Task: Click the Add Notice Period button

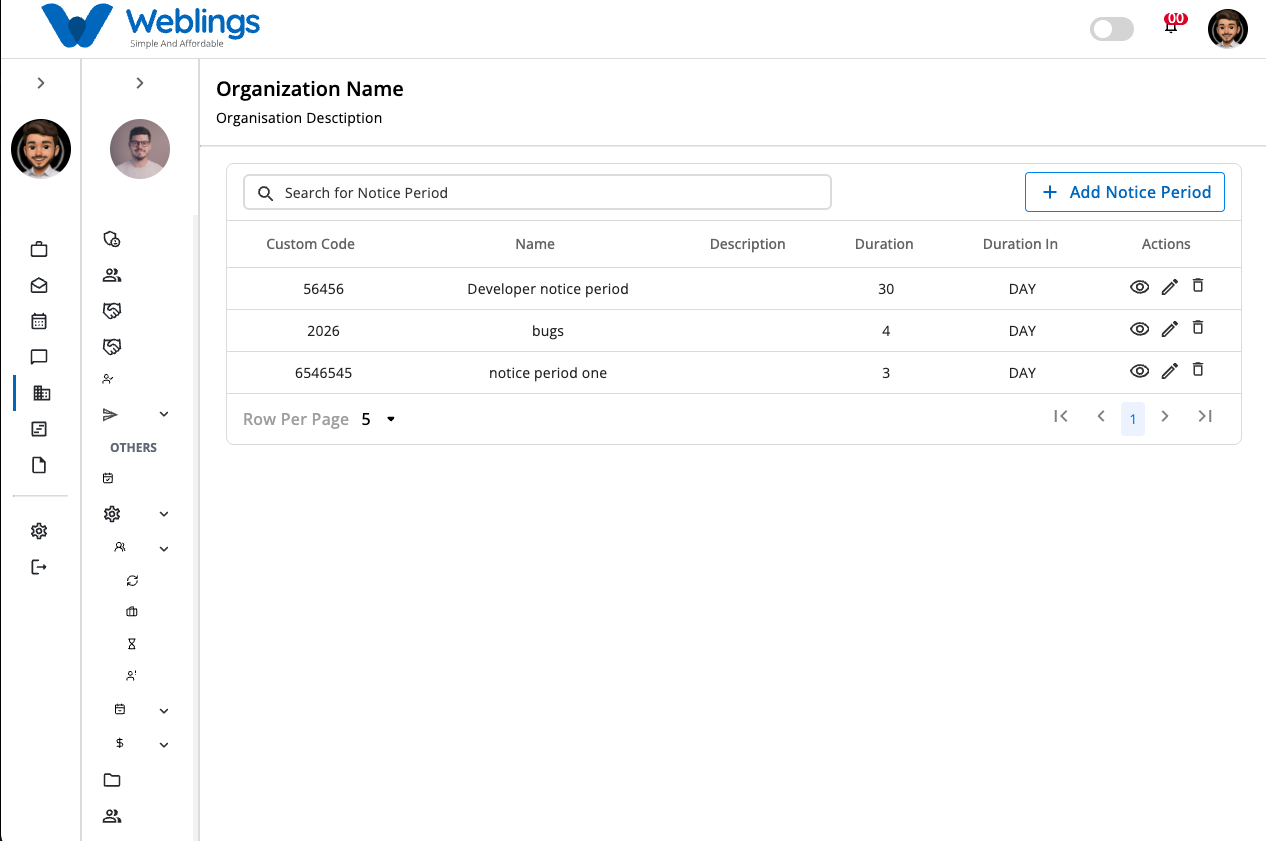Action: [x=1125, y=192]
